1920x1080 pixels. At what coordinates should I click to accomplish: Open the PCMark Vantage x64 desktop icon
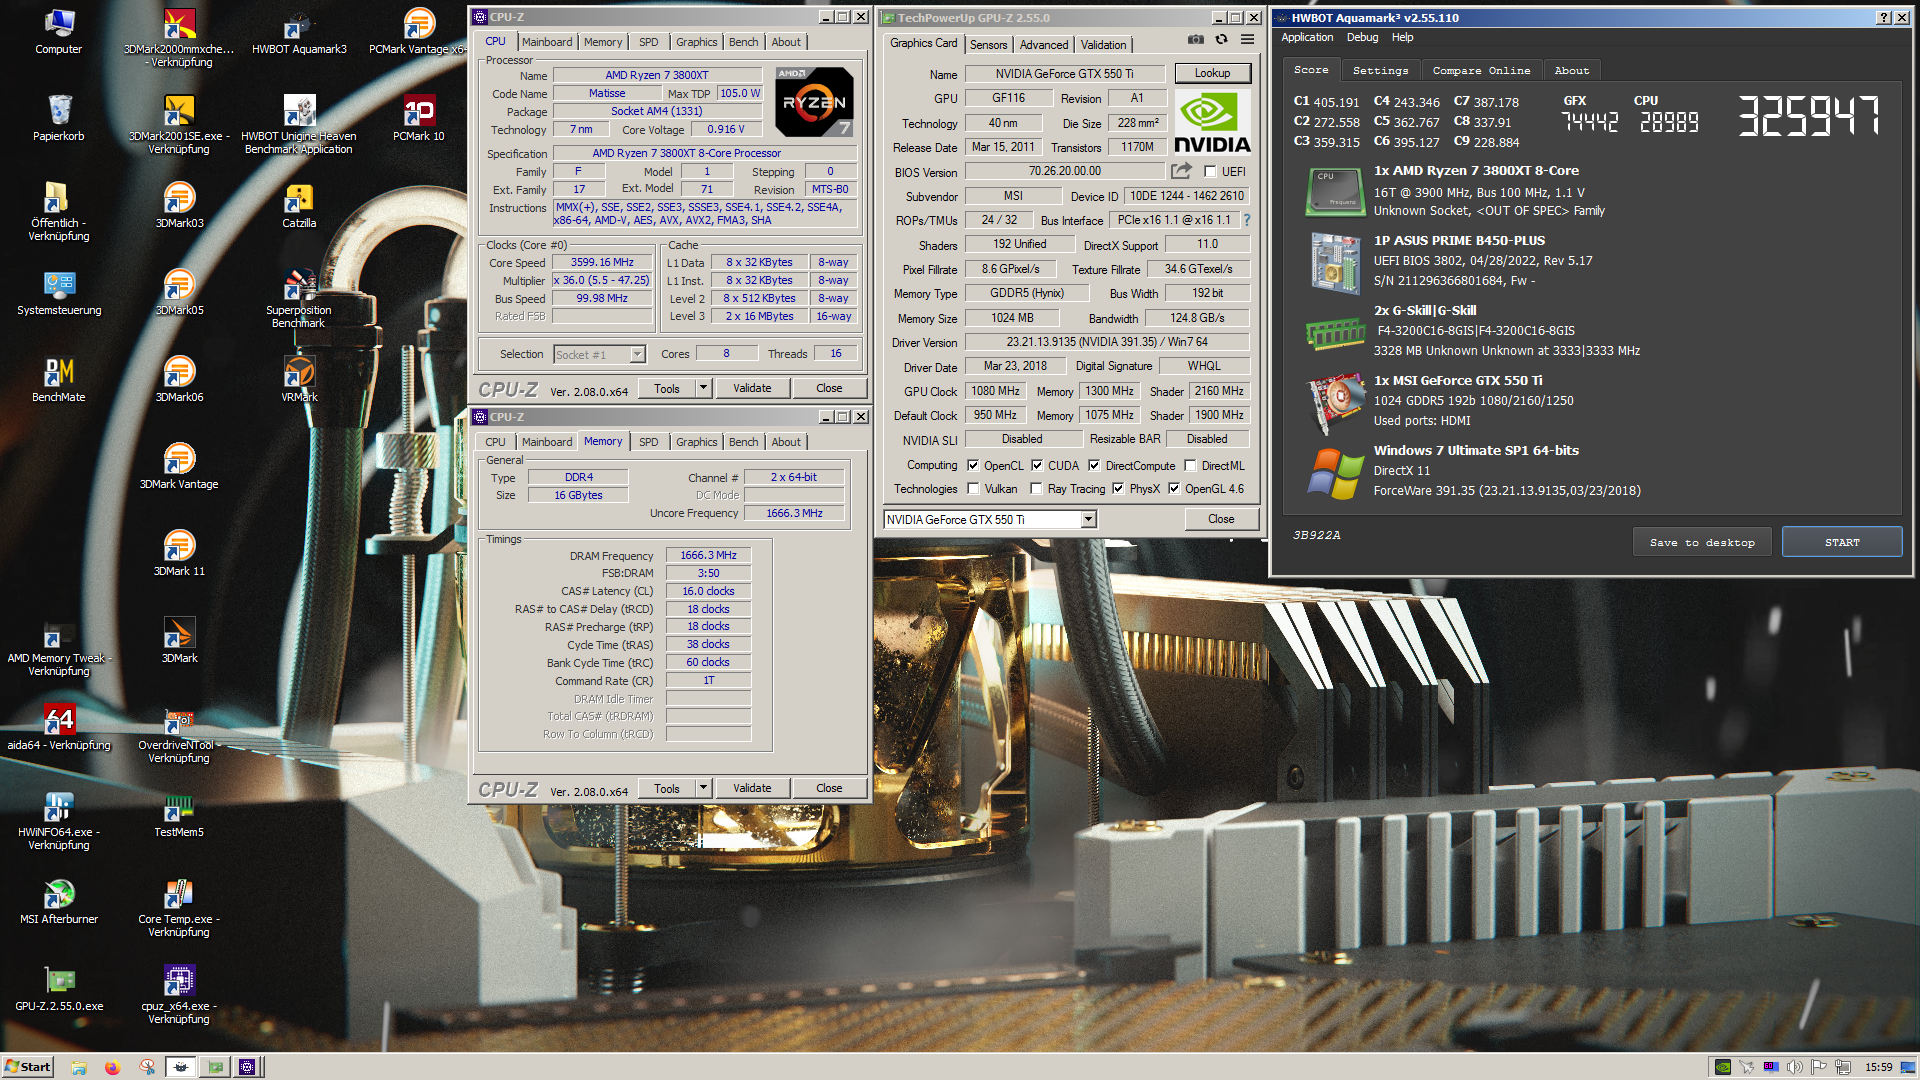(418, 30)
